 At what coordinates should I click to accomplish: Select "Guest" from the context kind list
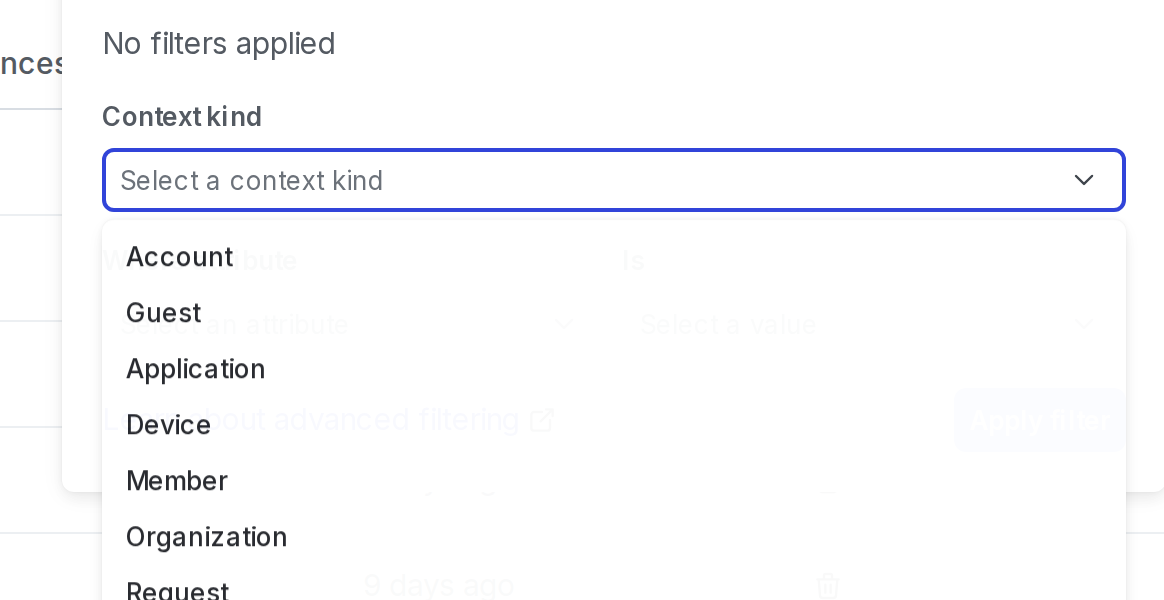163,313
